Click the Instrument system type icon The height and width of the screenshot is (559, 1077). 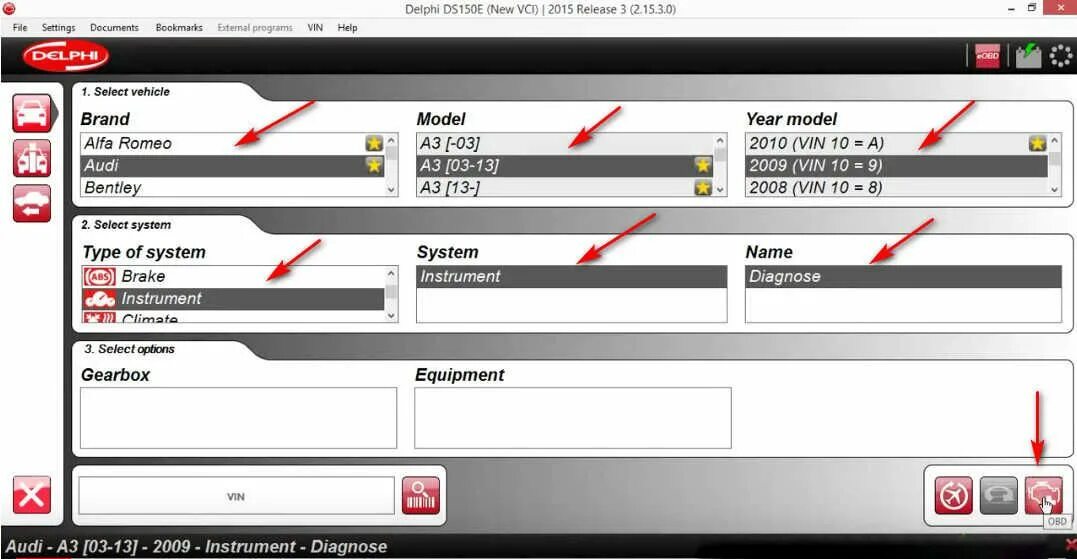(x=100, y=299)
